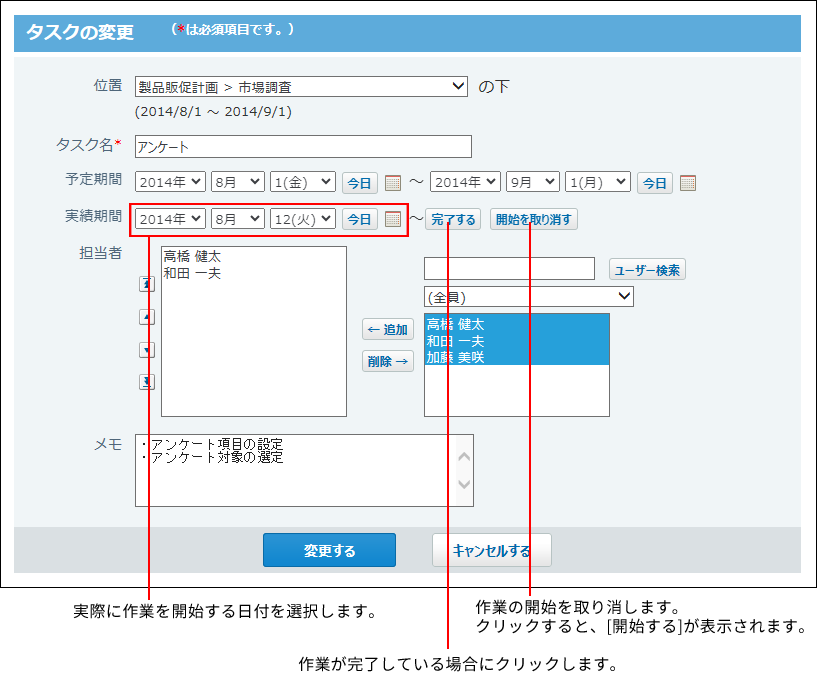Move assignee down one position
The image size is (817, 682).
[147, 350]
